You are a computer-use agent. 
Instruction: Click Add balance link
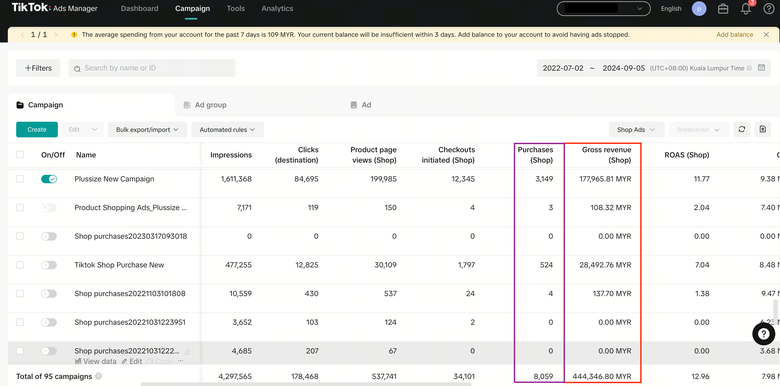pyautogui.click(x=735, y=35)
